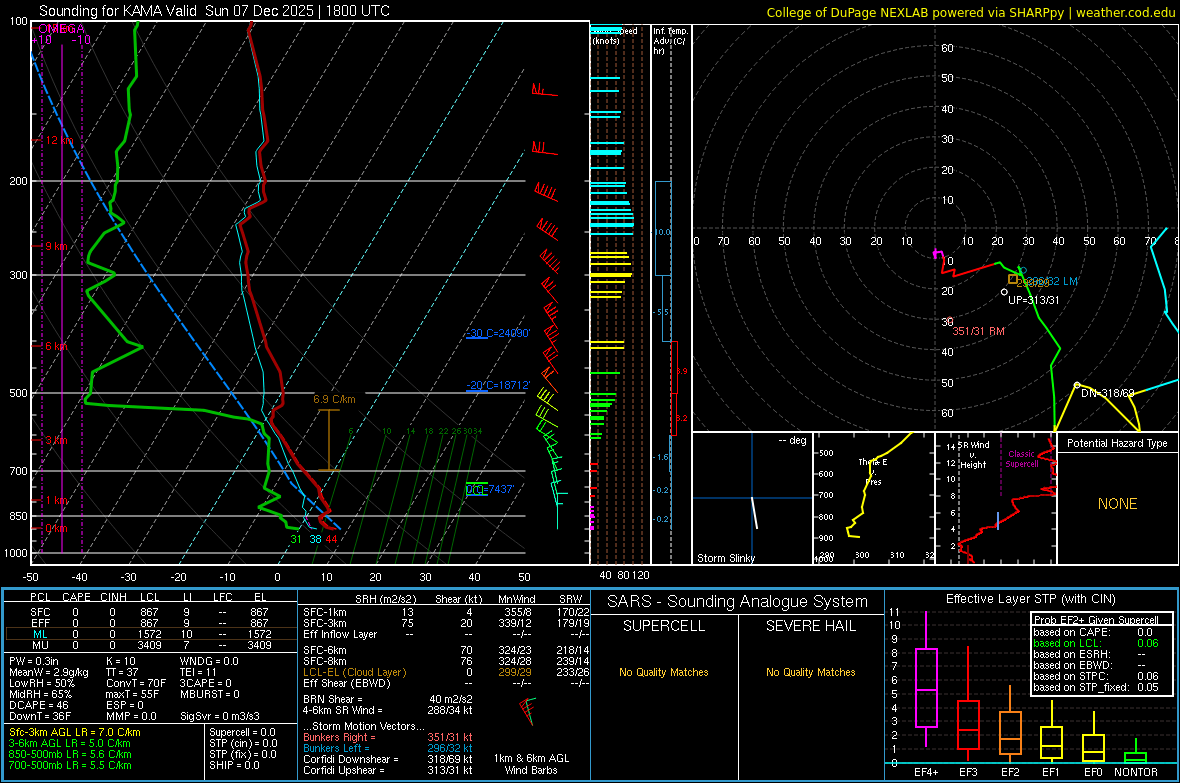Click the orange "6.9 C/km" lapse rate label

334,400
